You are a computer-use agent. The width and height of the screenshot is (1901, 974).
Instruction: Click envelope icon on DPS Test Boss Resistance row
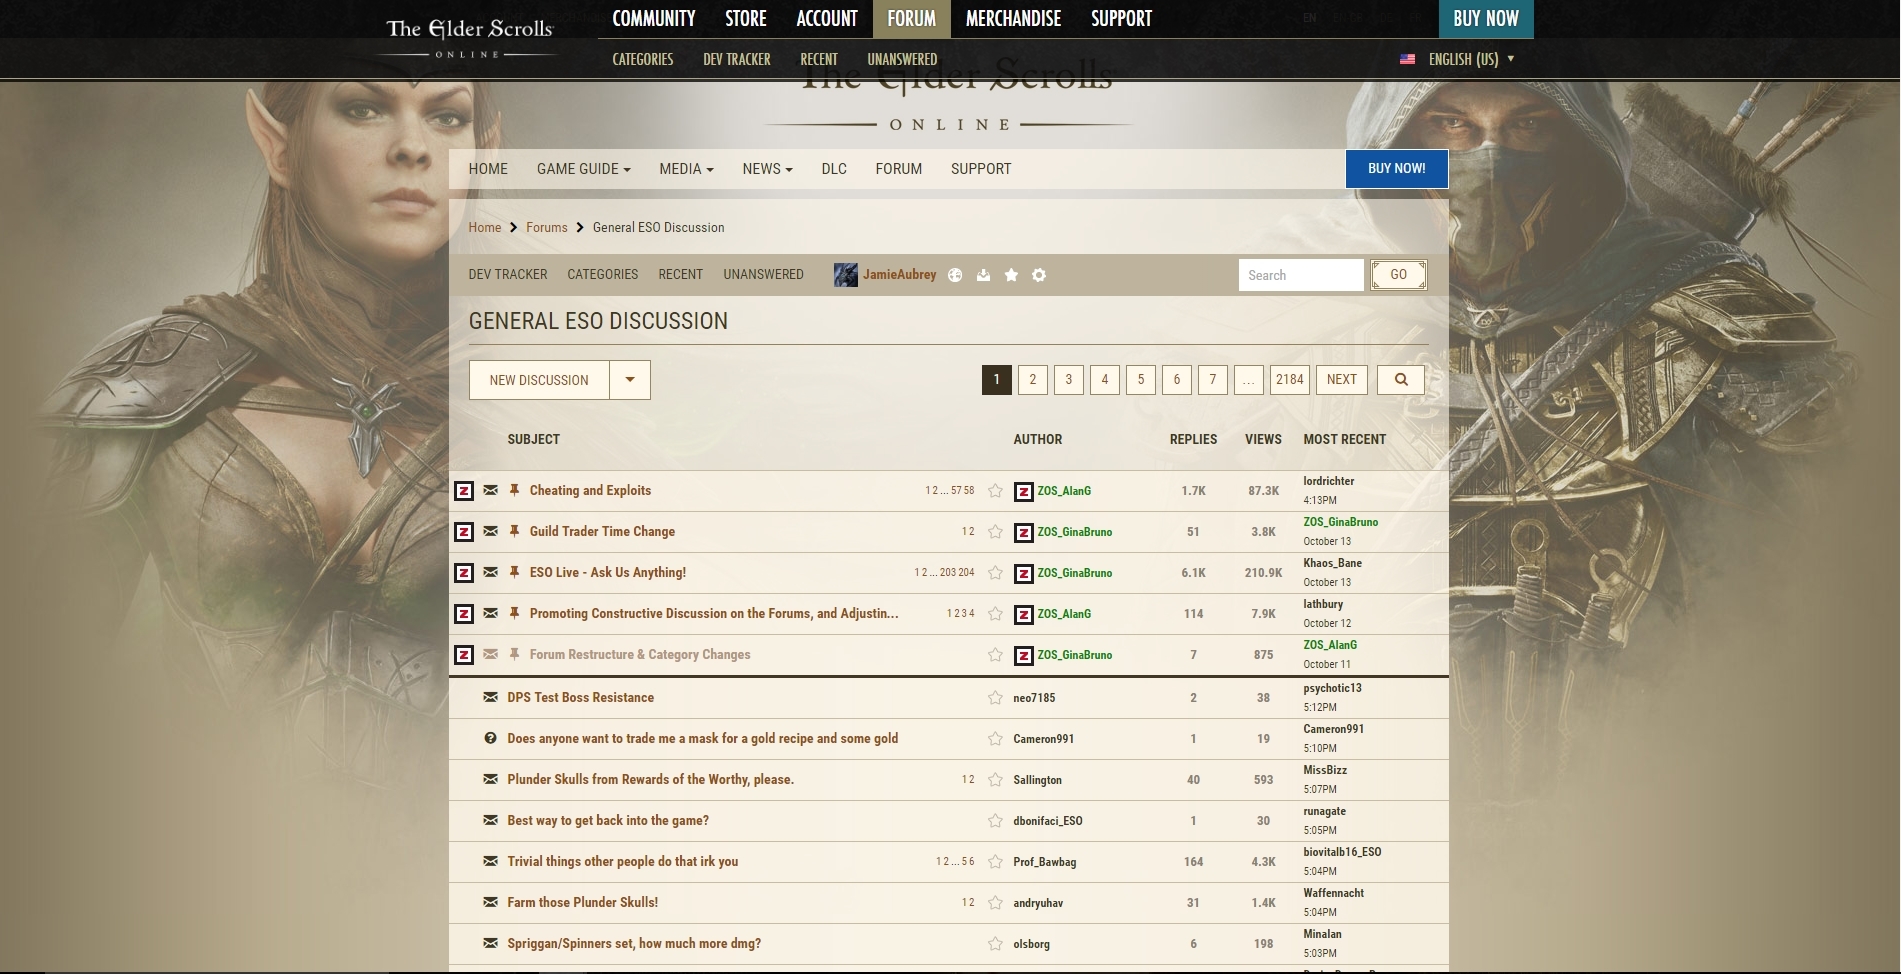[x=490, y=697]
